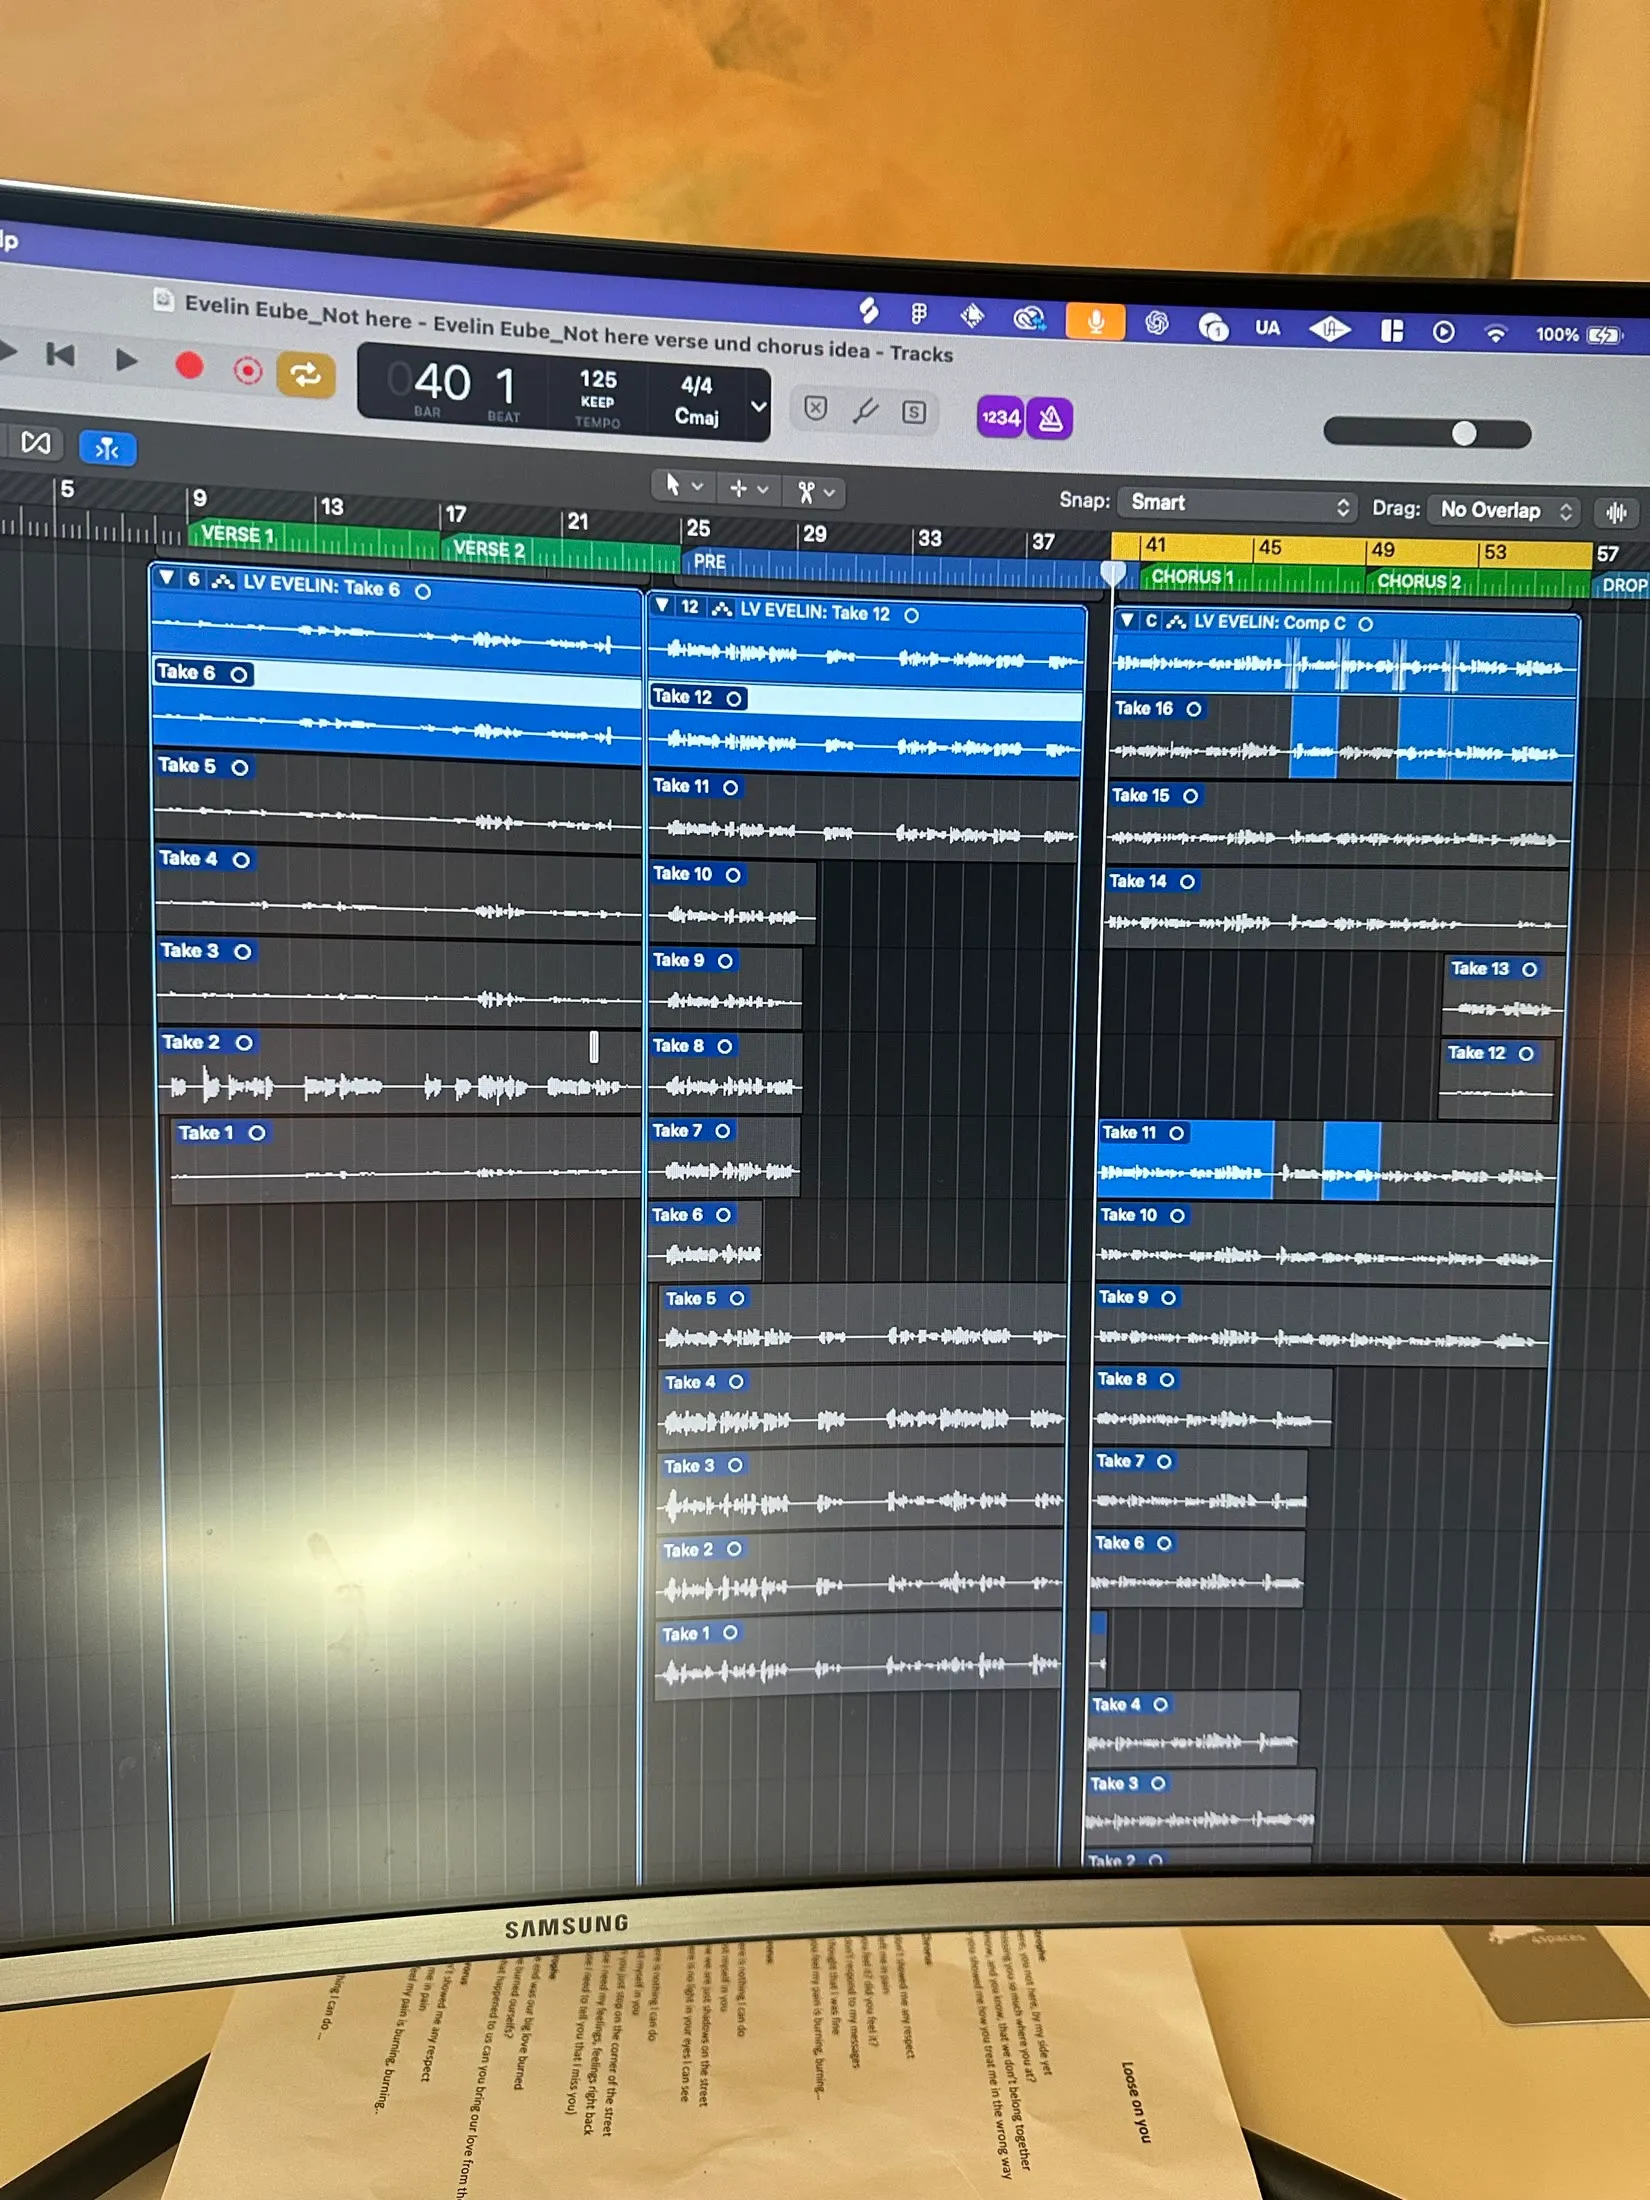Start playback with the Play button
Viewport: 1650px width, 2200px height.
[126, 360]
